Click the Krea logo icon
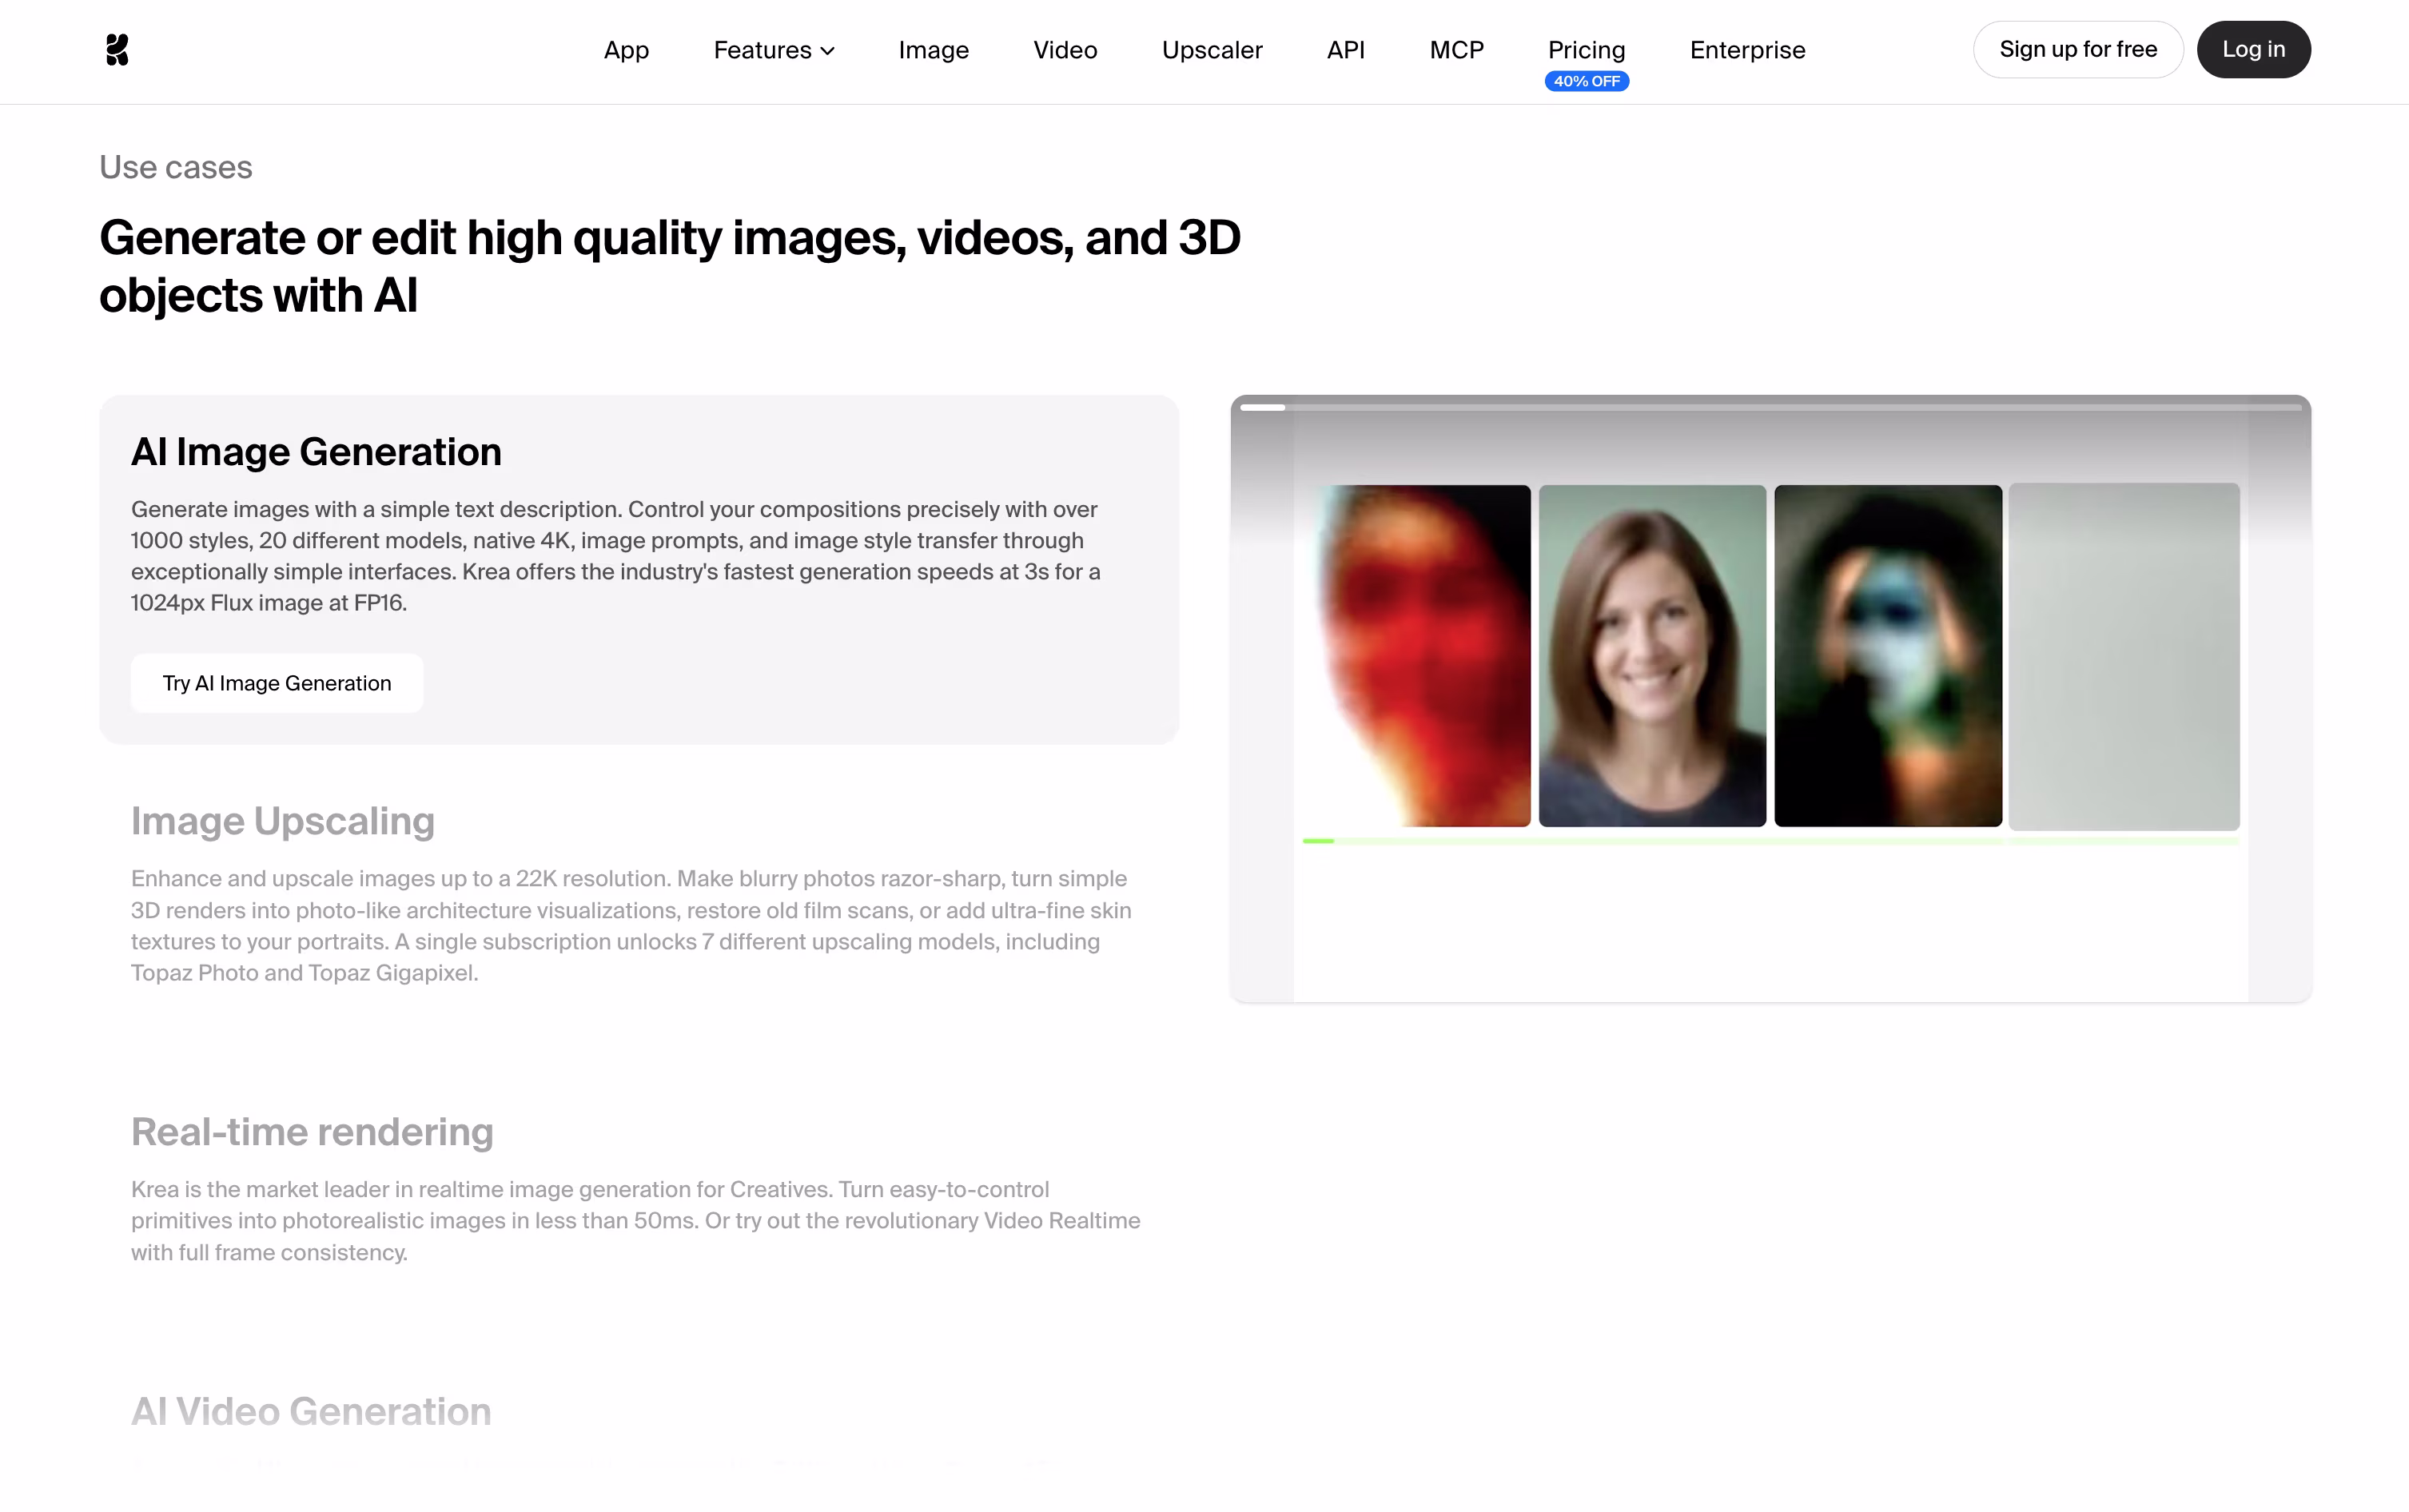The height and width of the screenshot is (1512, 2409). pyautogui.click(x=117, y=50)
